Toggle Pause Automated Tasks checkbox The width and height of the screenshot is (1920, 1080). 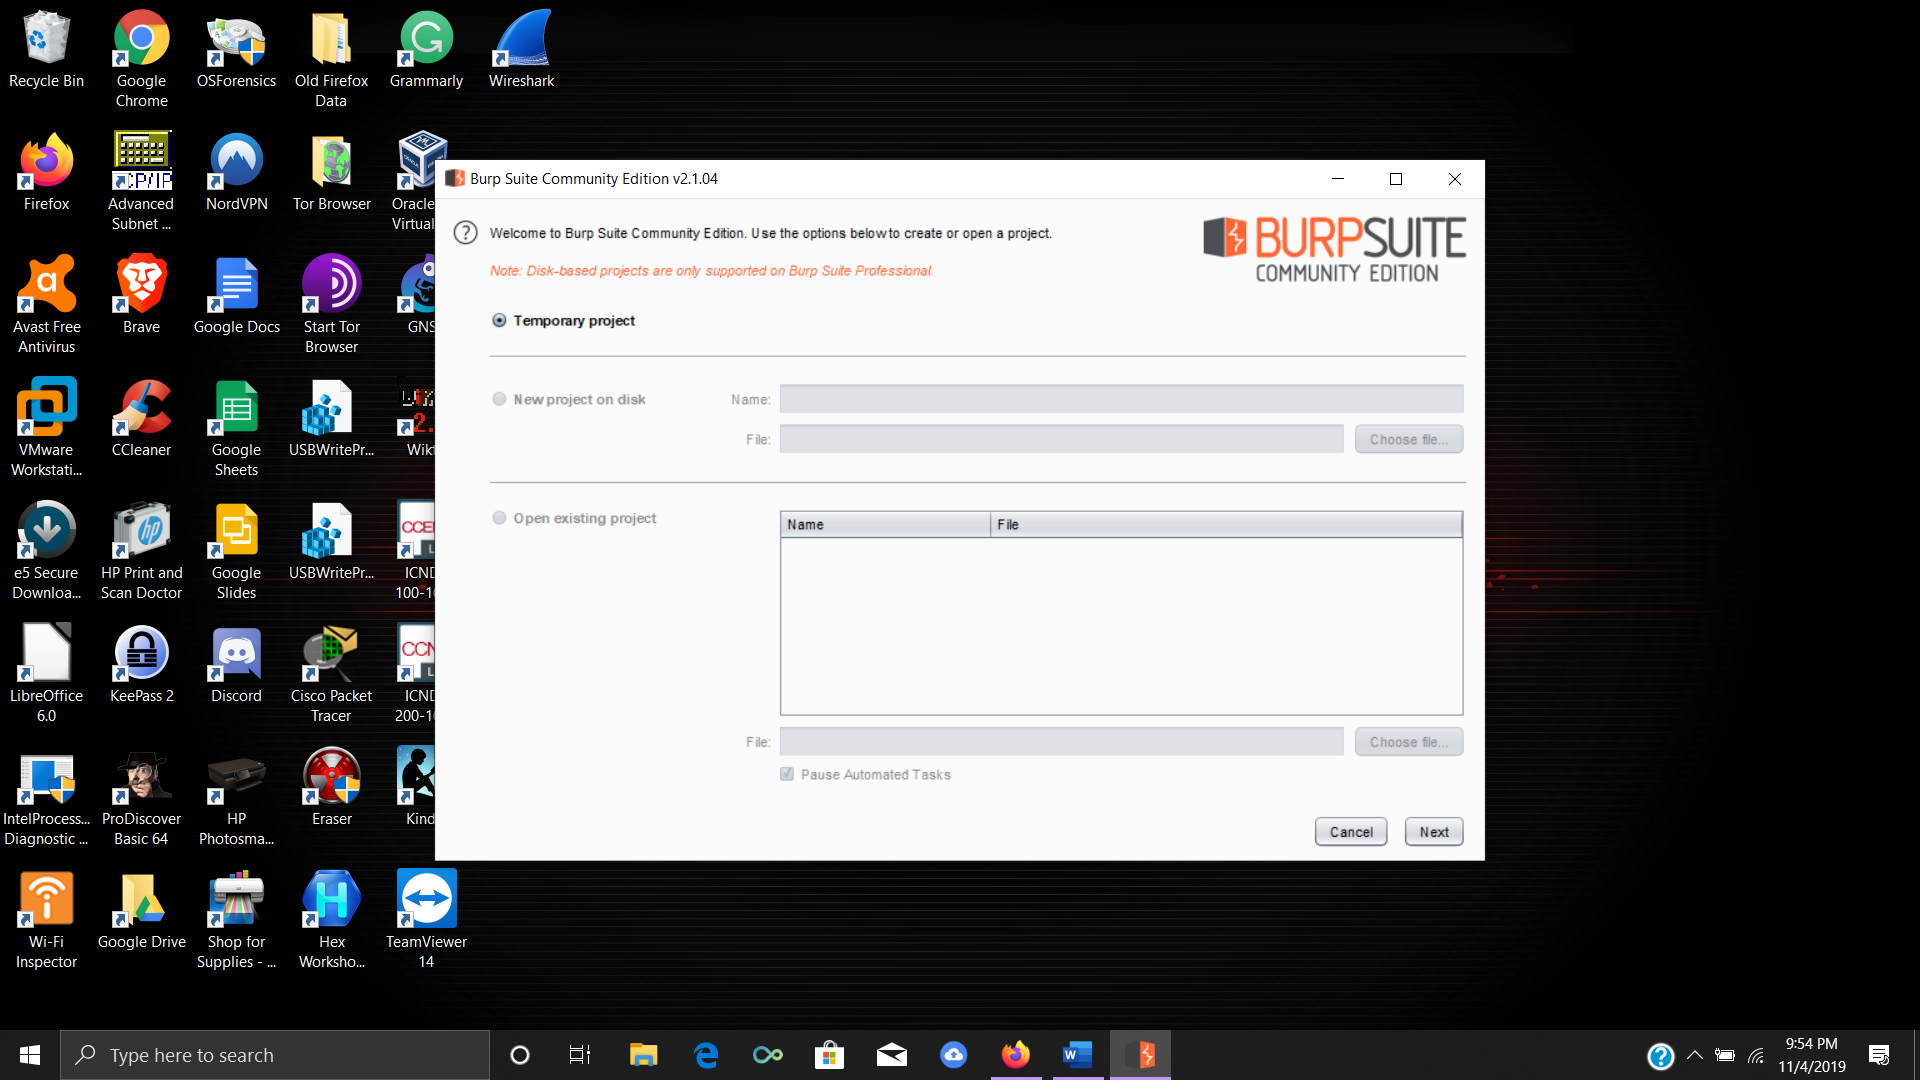click(x=787, y=774)
